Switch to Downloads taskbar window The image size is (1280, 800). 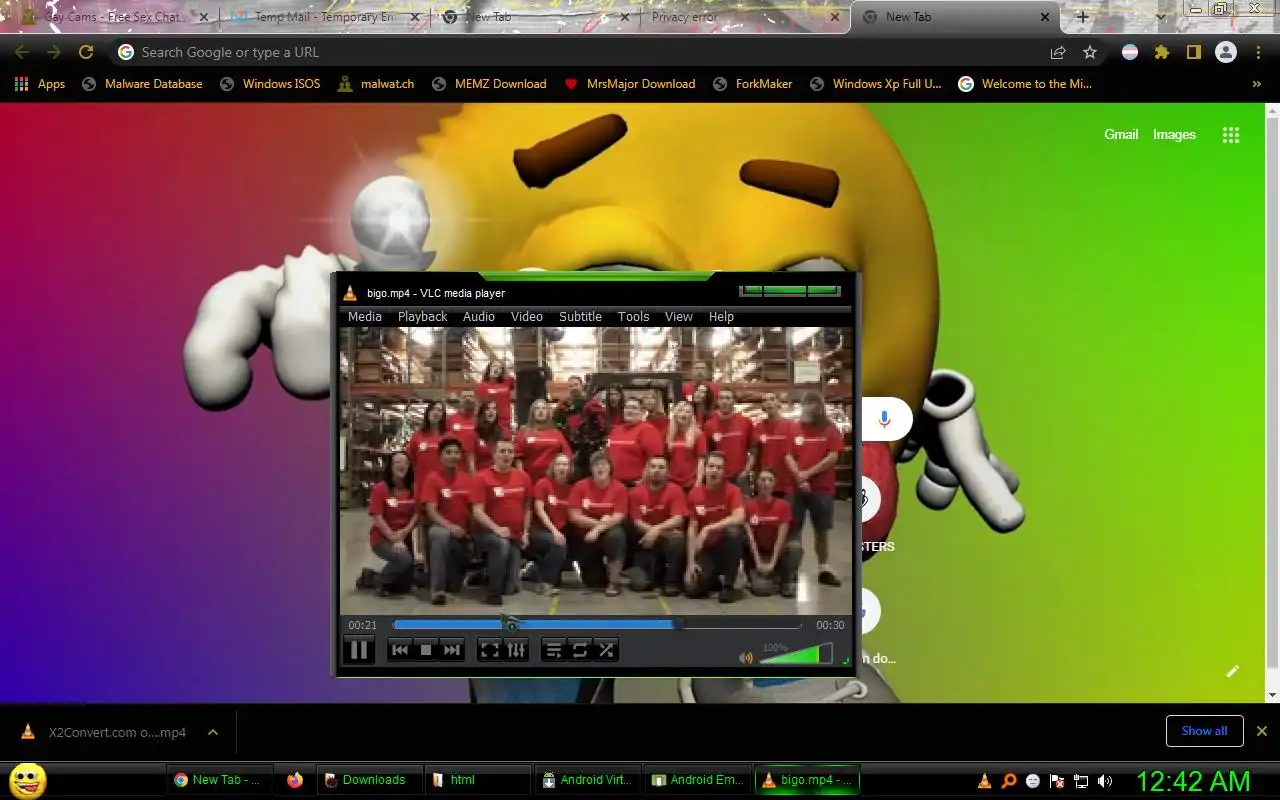[x=367, y=780]
